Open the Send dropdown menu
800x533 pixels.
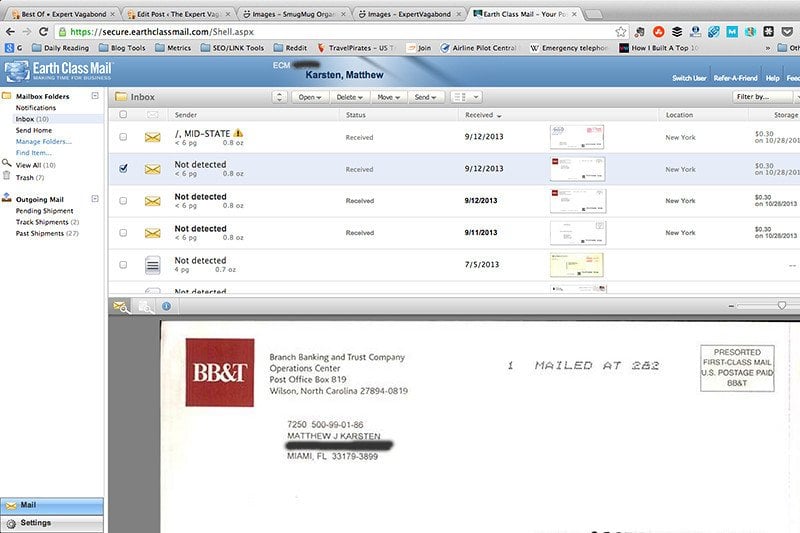coord(426,97)
